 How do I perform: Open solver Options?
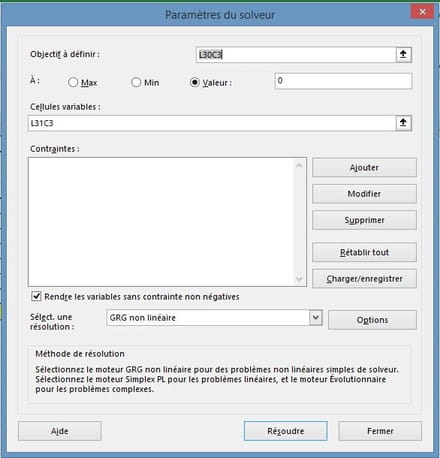point(372,320)
